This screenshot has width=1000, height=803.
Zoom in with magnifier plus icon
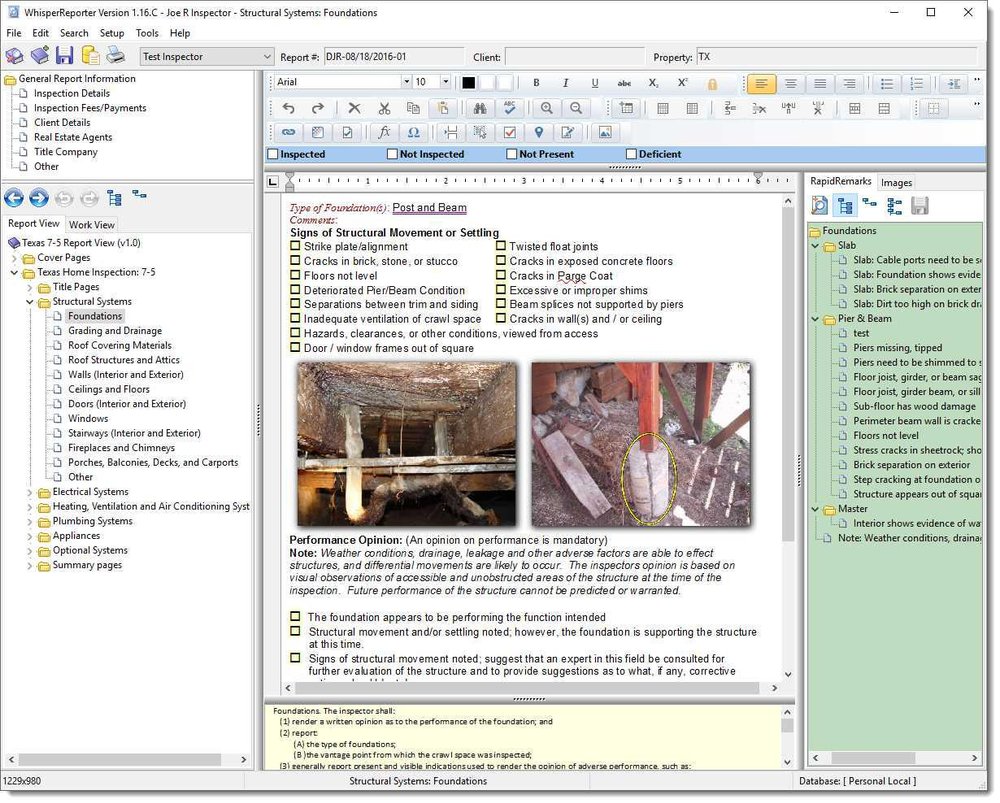tap(547, 108)
